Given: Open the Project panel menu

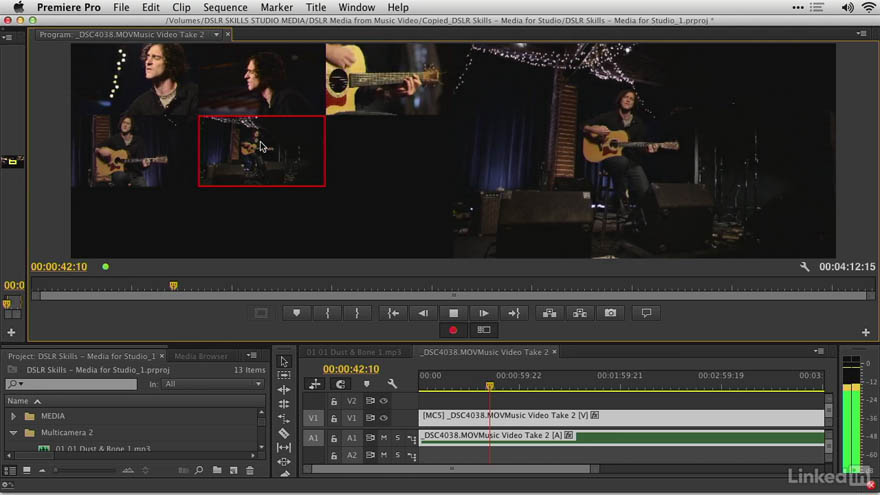Looking at the screenshot, I should tap(251, 356).
